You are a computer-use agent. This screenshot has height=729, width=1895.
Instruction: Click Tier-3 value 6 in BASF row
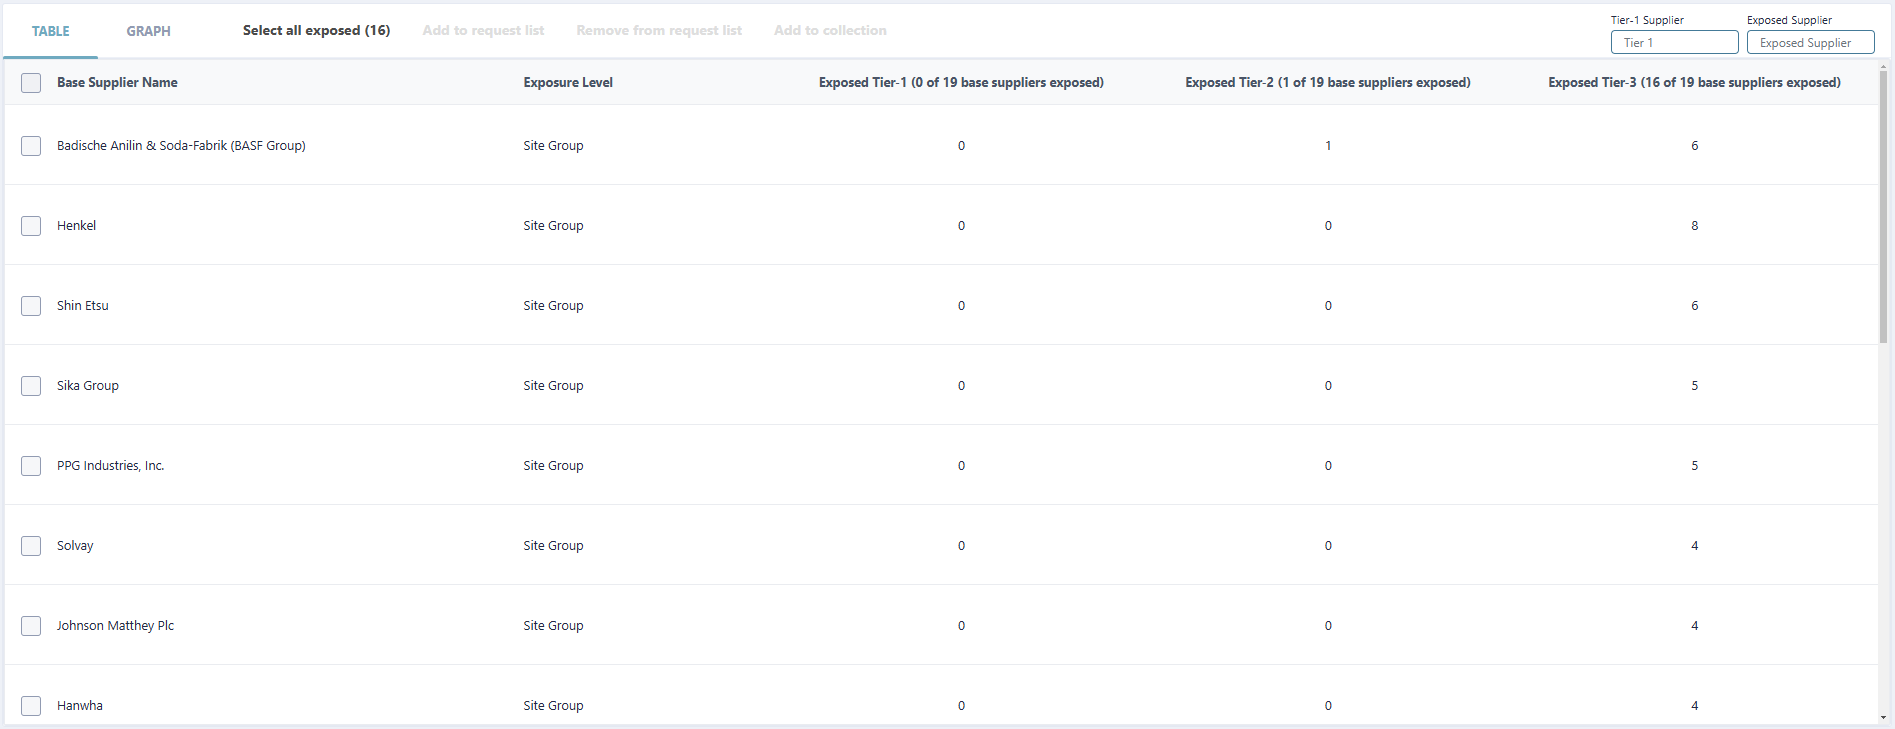tap(1694, 146)
